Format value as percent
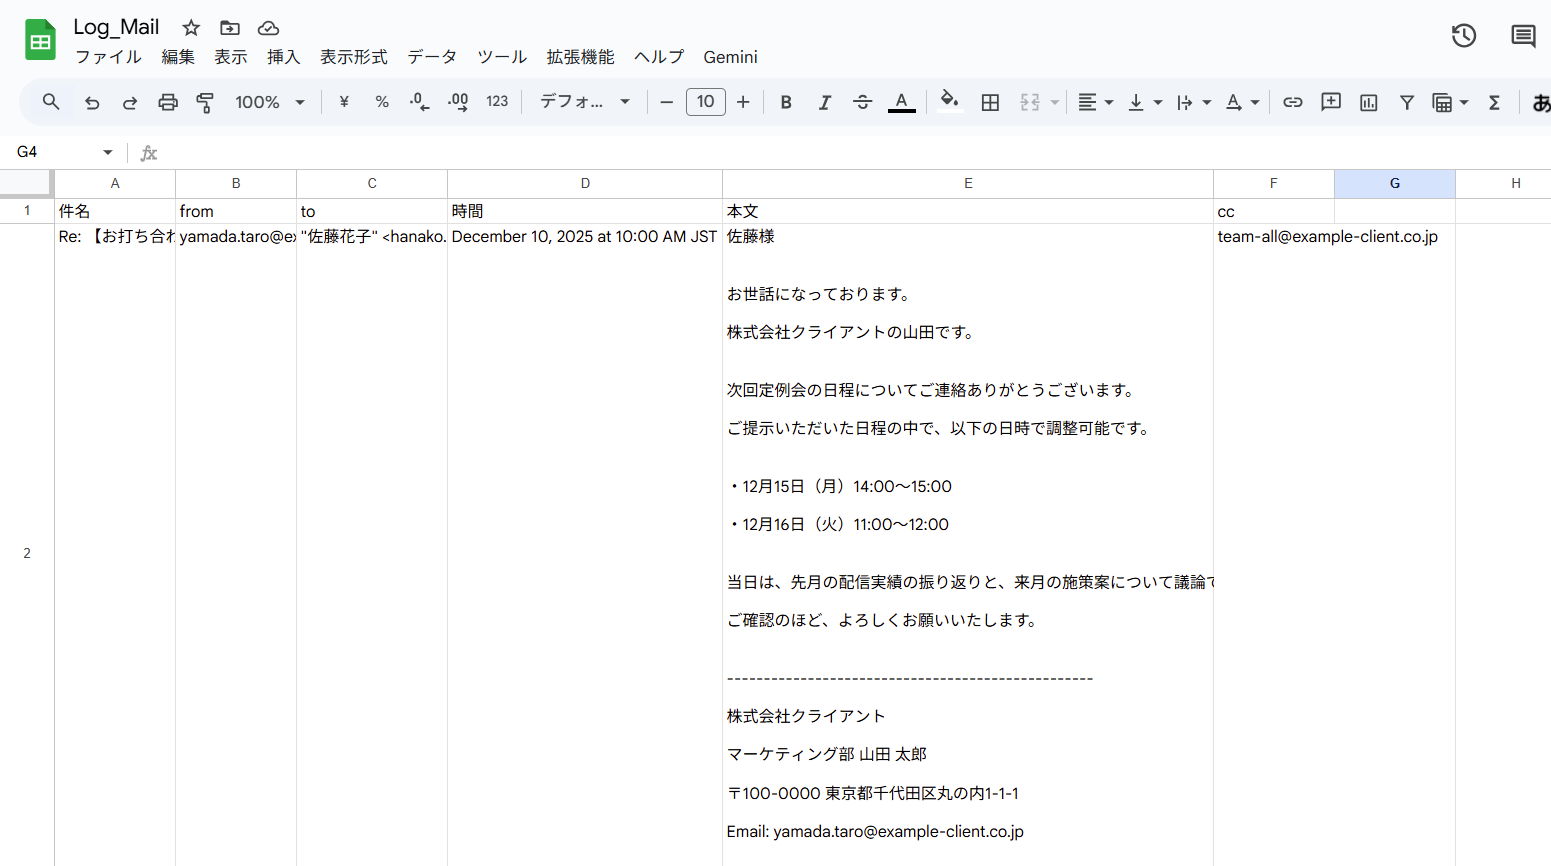The height and width of the screenshot is (866, 1551). (381, 101)
